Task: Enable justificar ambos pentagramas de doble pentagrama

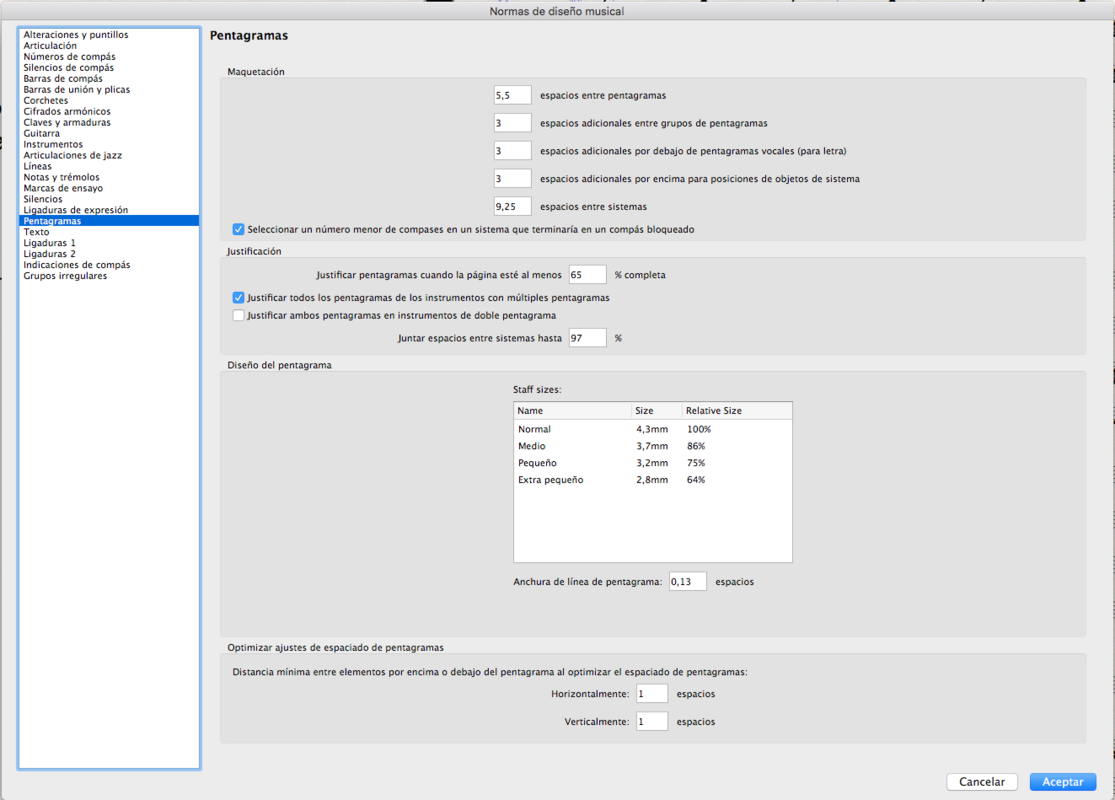Action: click(x=238, y=315)
